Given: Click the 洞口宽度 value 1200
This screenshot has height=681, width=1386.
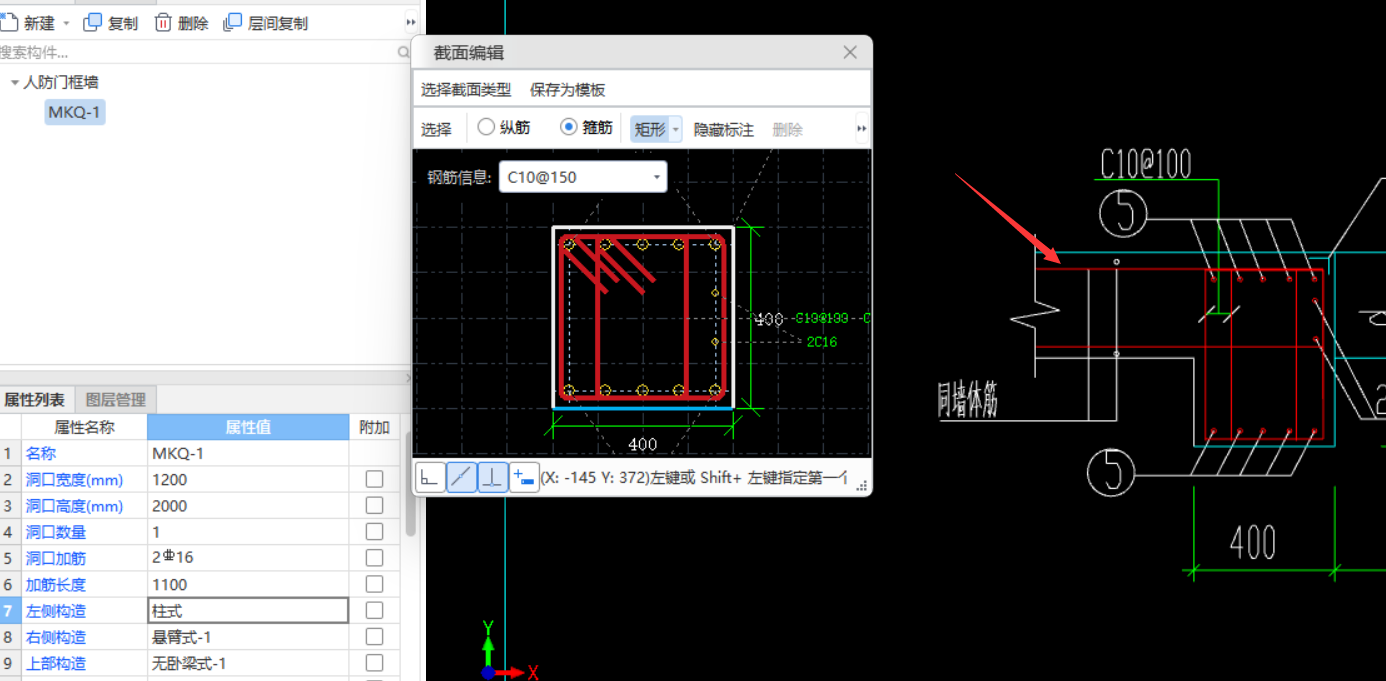Looking at the screenshot, I should (248, 479).
